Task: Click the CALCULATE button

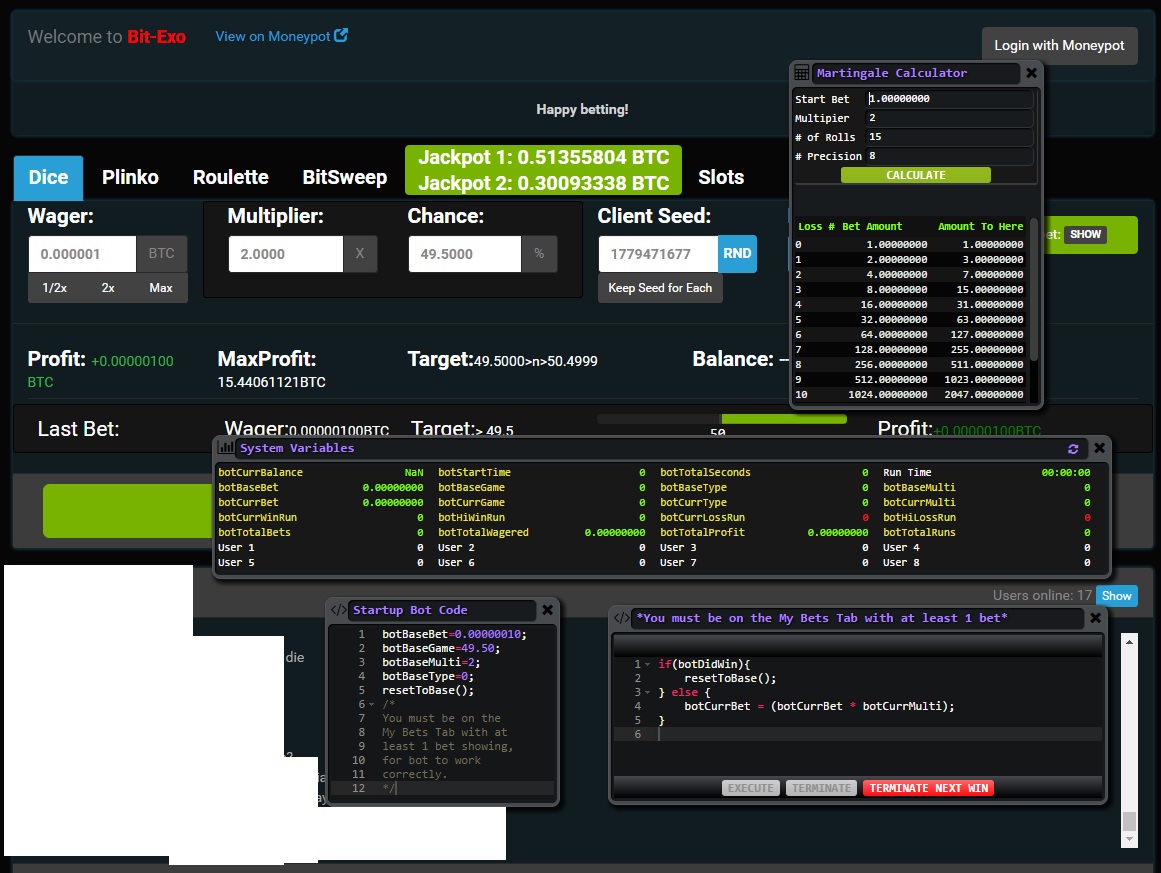Action: coord(915,175)
